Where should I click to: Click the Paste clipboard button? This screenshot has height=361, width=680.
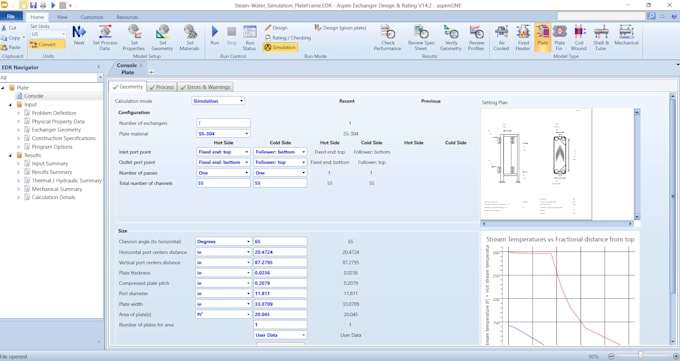coord(11,47)
